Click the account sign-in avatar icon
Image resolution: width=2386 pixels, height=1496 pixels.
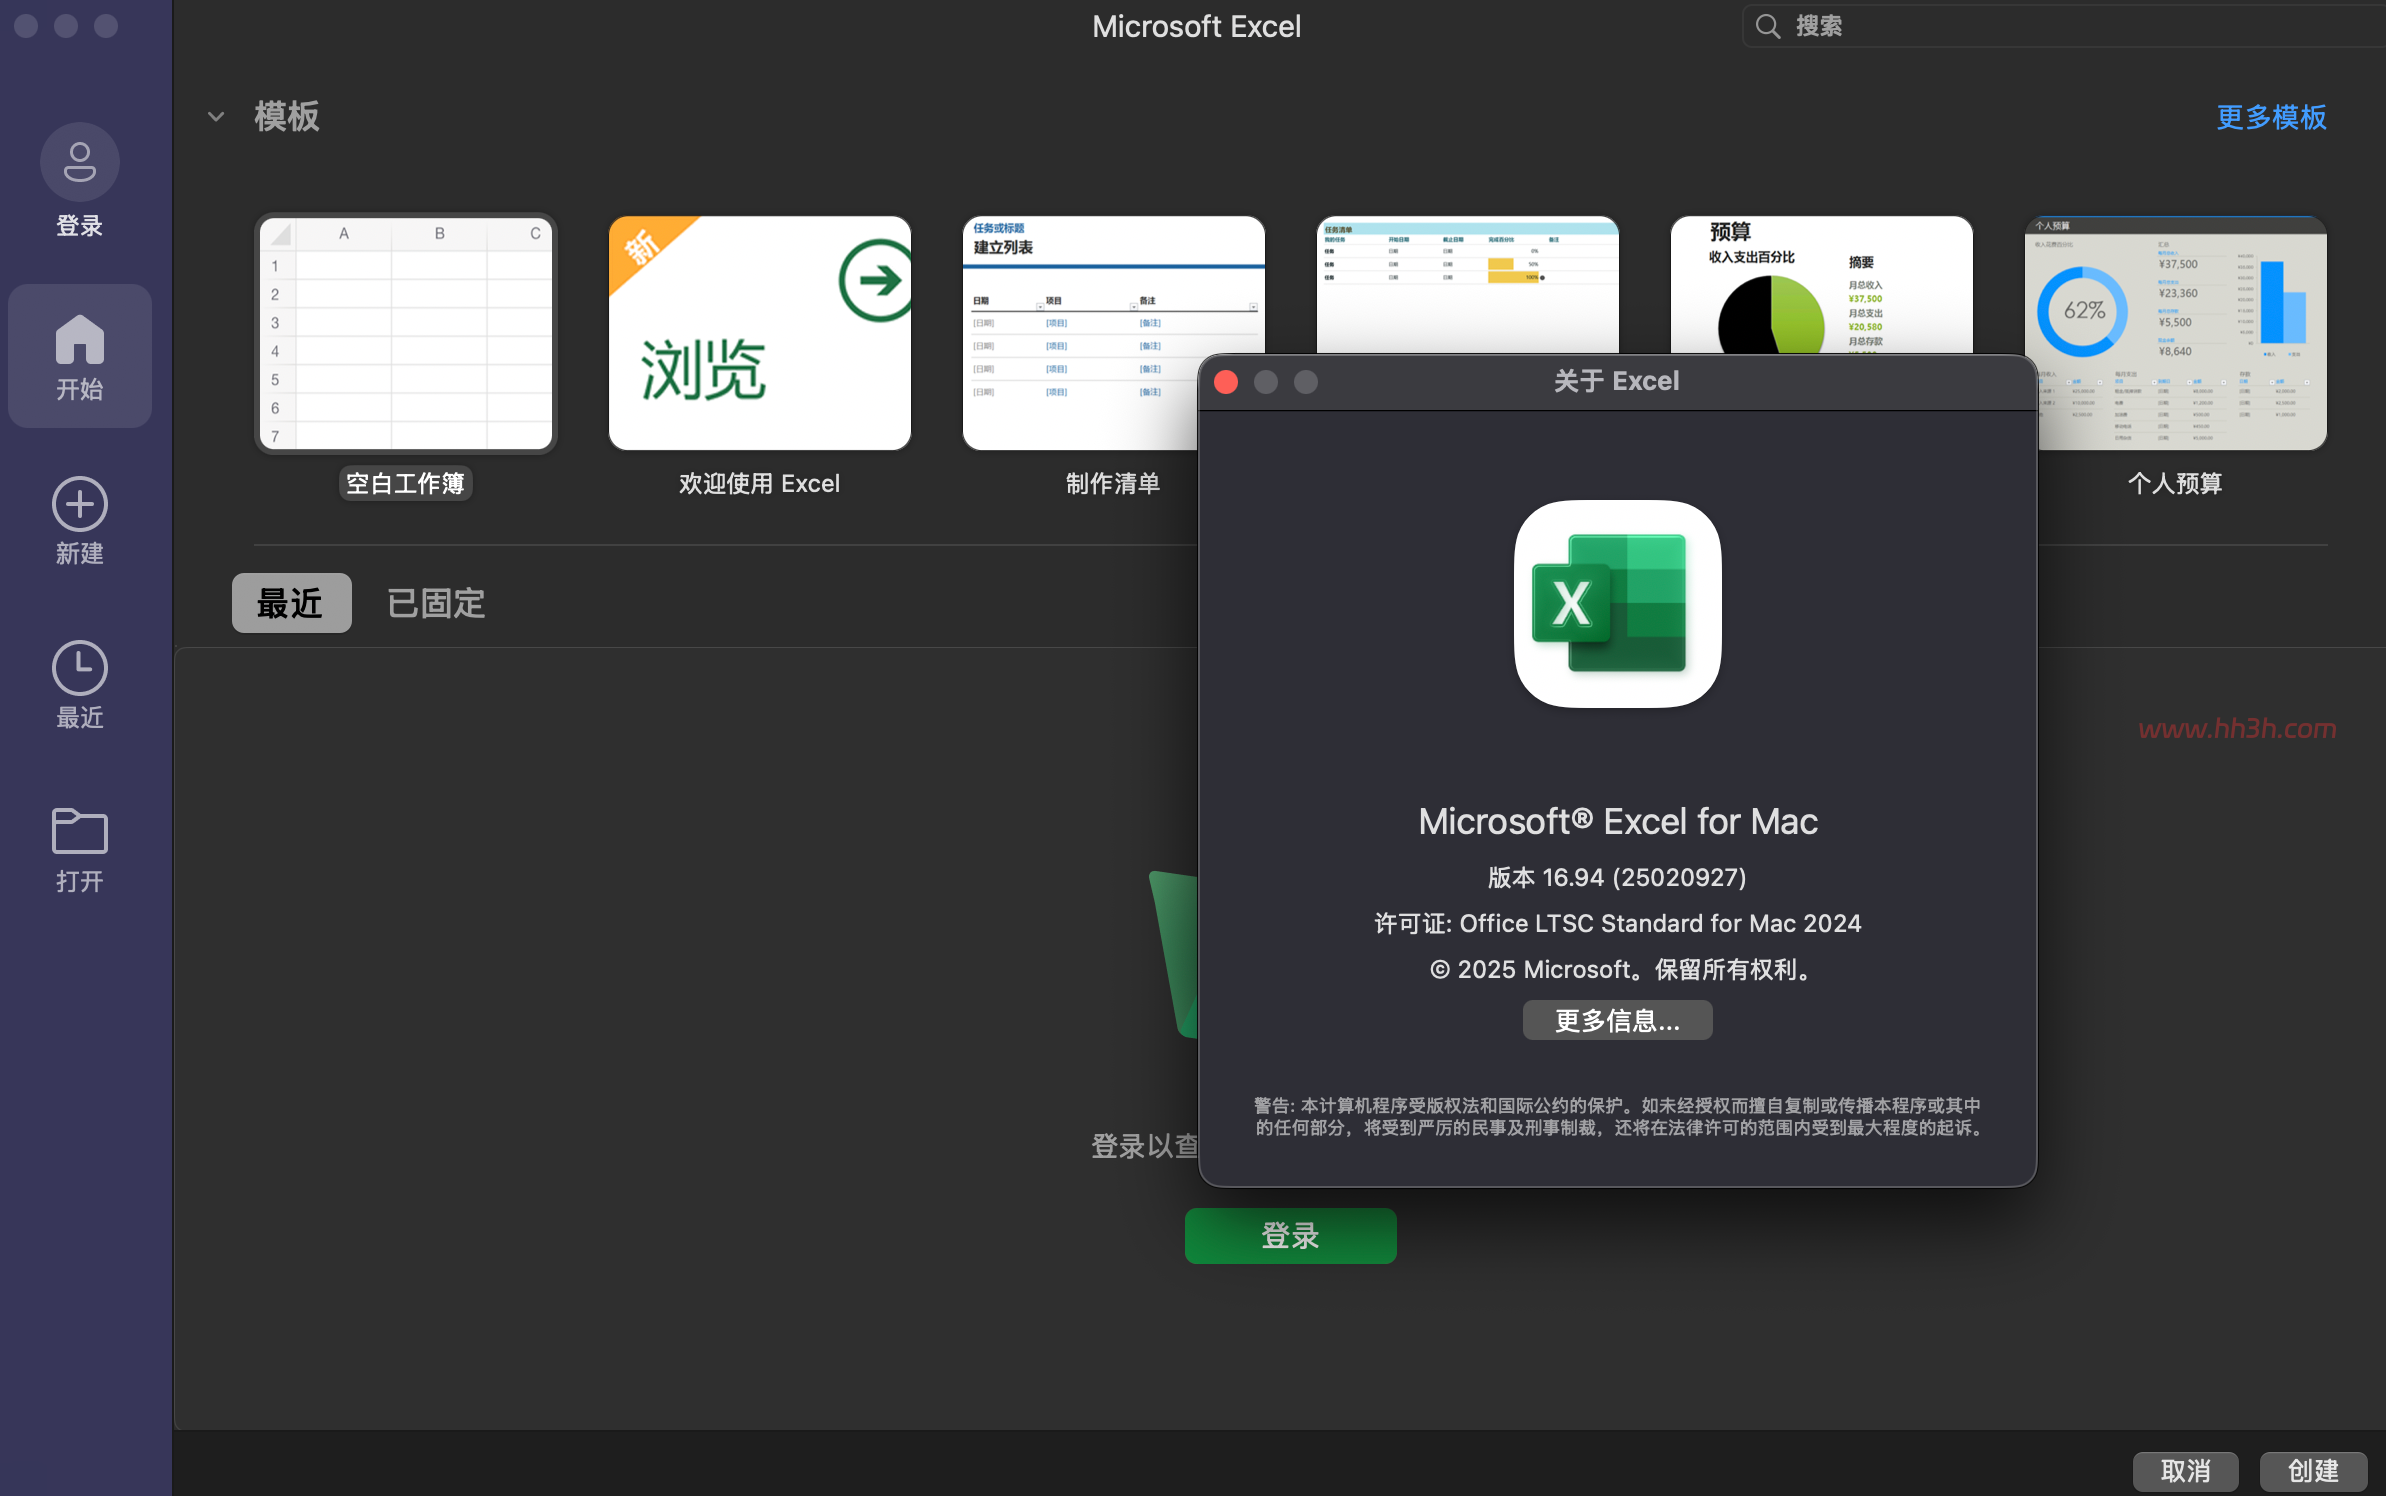coord(80,162)
